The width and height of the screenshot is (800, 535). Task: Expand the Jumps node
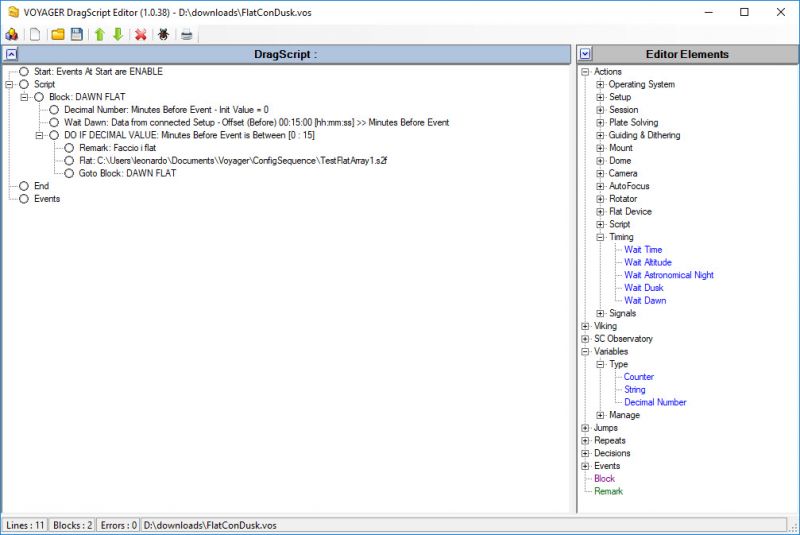point(585,428)
